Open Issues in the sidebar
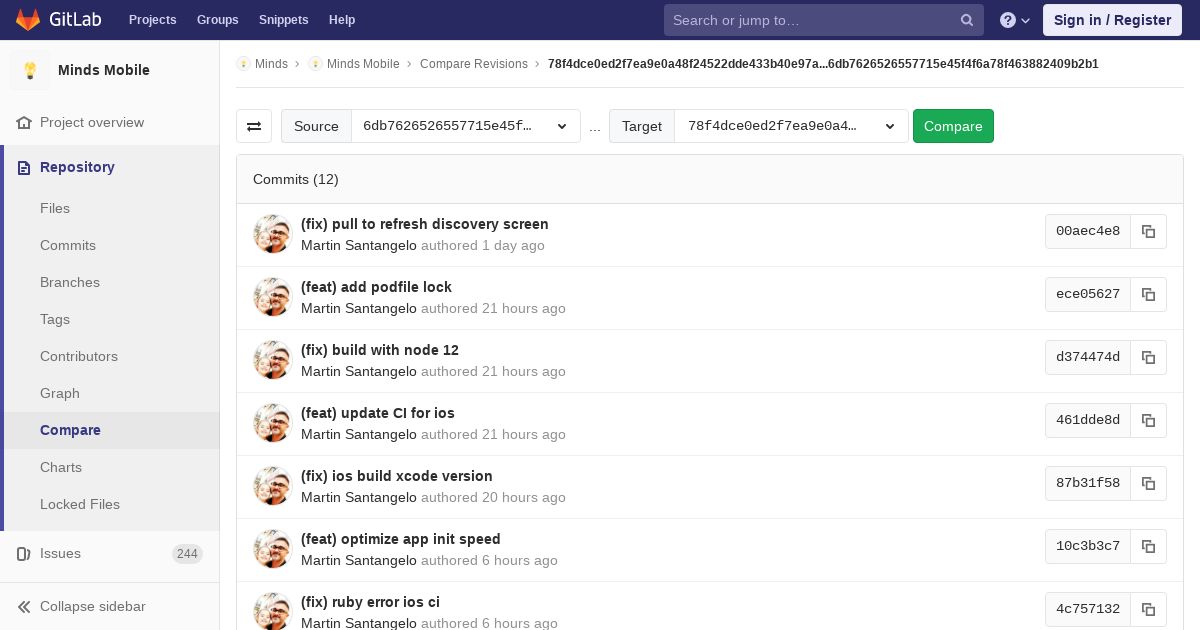 coord(60,553)
